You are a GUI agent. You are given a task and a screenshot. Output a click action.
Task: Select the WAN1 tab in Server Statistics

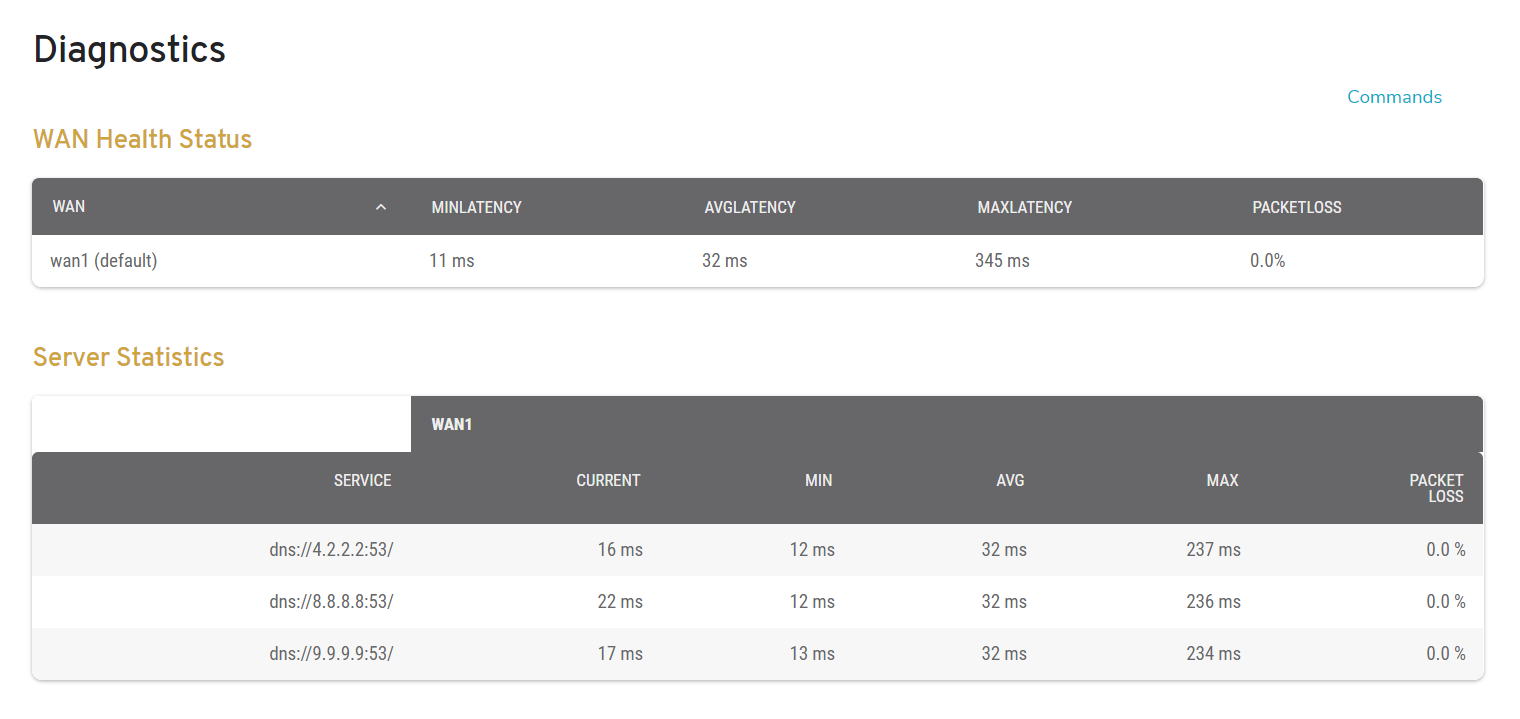452,424
